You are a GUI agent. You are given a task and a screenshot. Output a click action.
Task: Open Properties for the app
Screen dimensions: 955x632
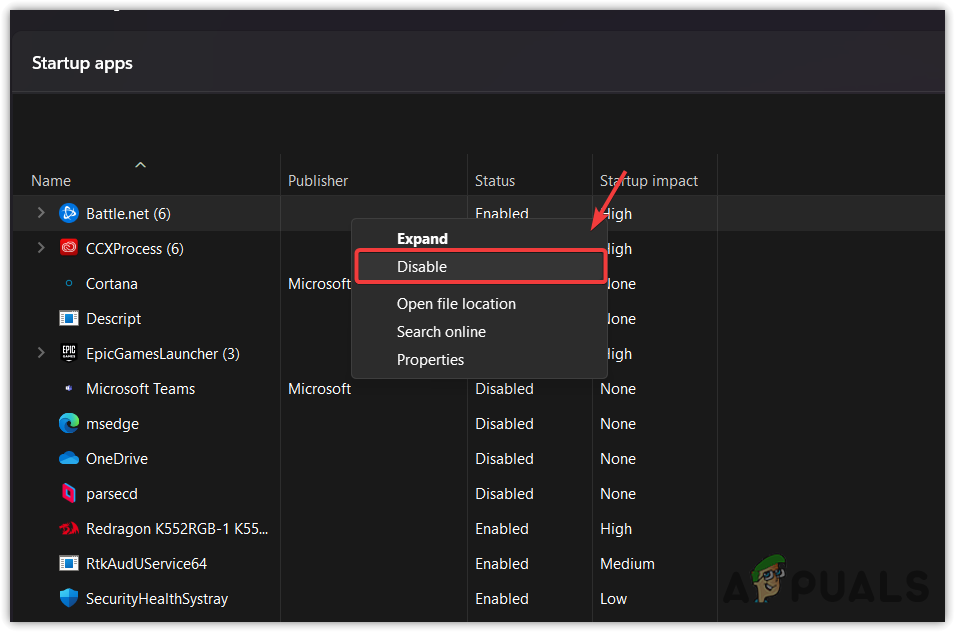tap(430, 359)
